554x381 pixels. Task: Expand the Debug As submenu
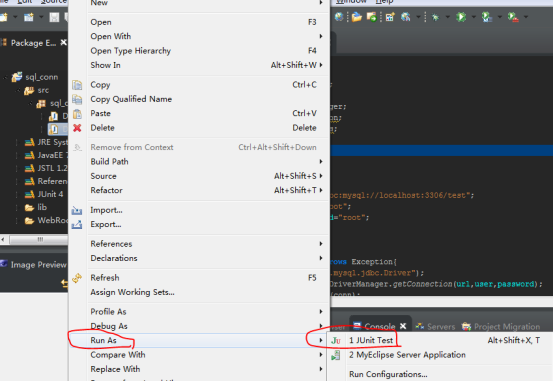[x=321, y=326]
